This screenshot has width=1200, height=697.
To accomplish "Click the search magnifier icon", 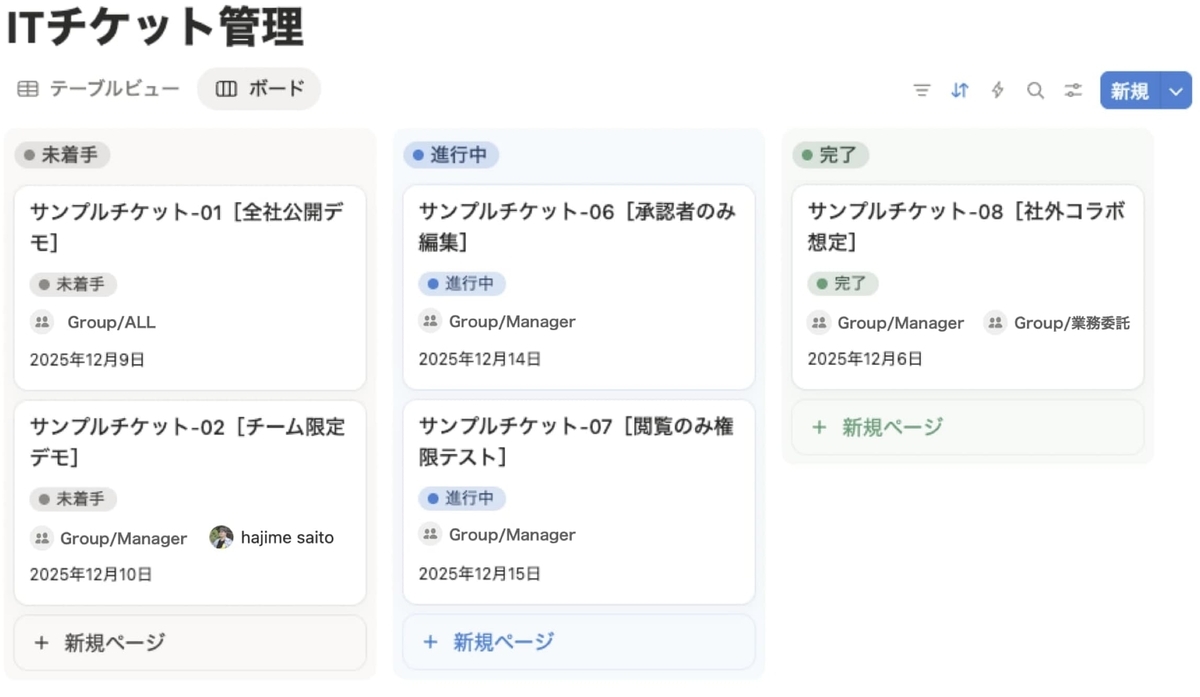I will [x=1035, y=90].
